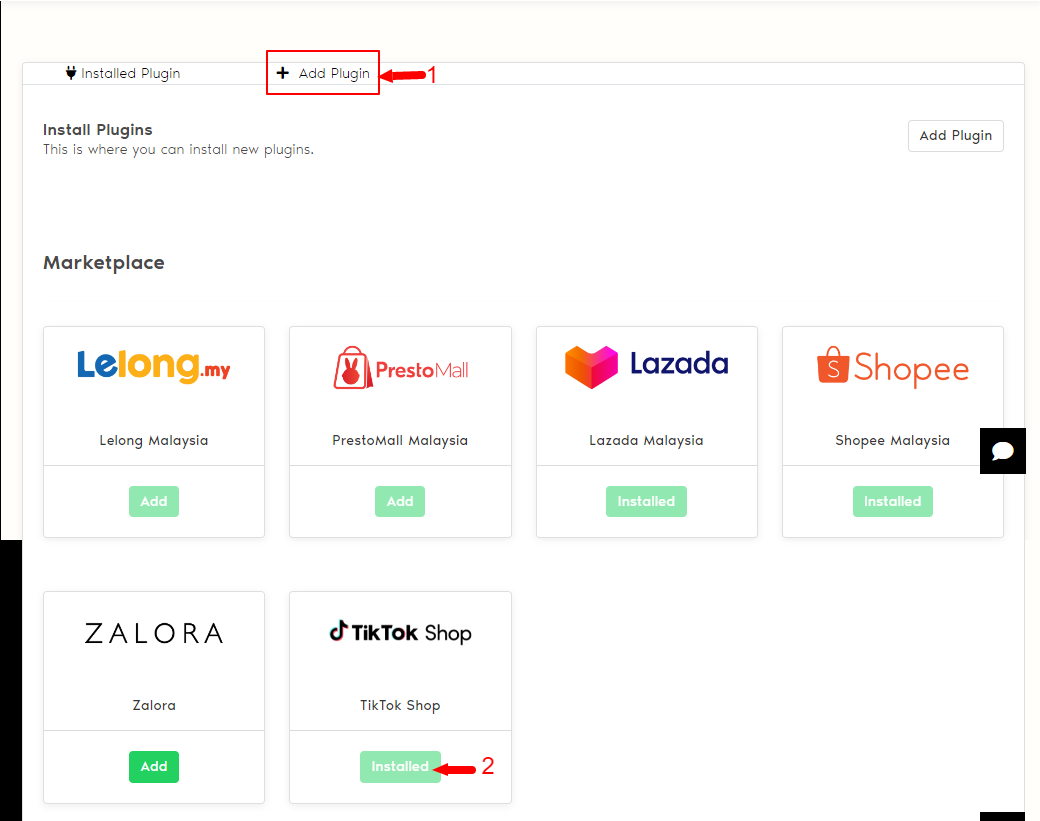Select the TikTok Shop card label
The image size is (1040, 821).
click(x=400, y=705)
